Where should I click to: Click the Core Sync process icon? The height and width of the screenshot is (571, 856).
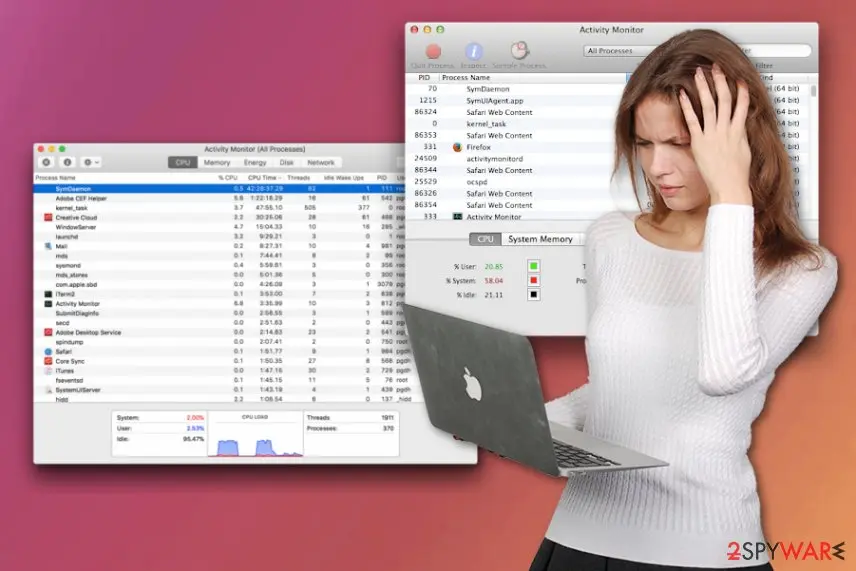coord(48,361)
